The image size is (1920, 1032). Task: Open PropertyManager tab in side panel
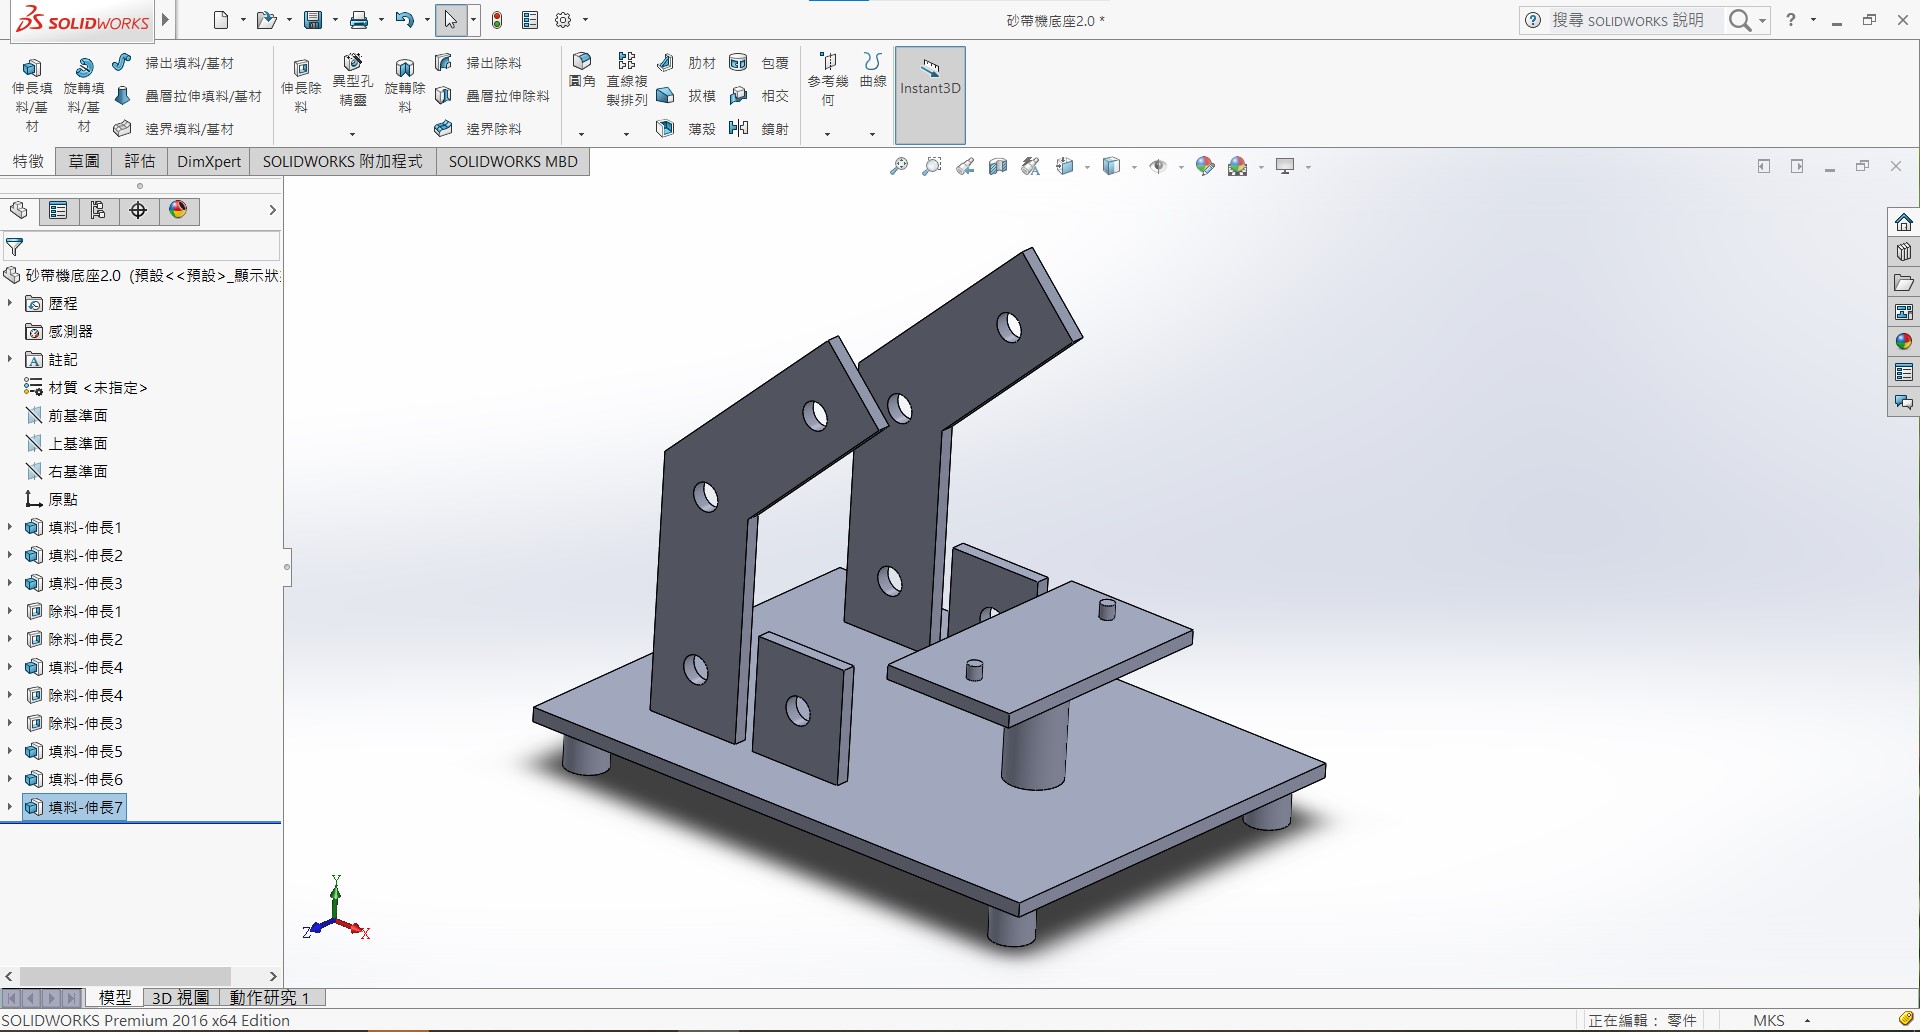pos(58,210)
